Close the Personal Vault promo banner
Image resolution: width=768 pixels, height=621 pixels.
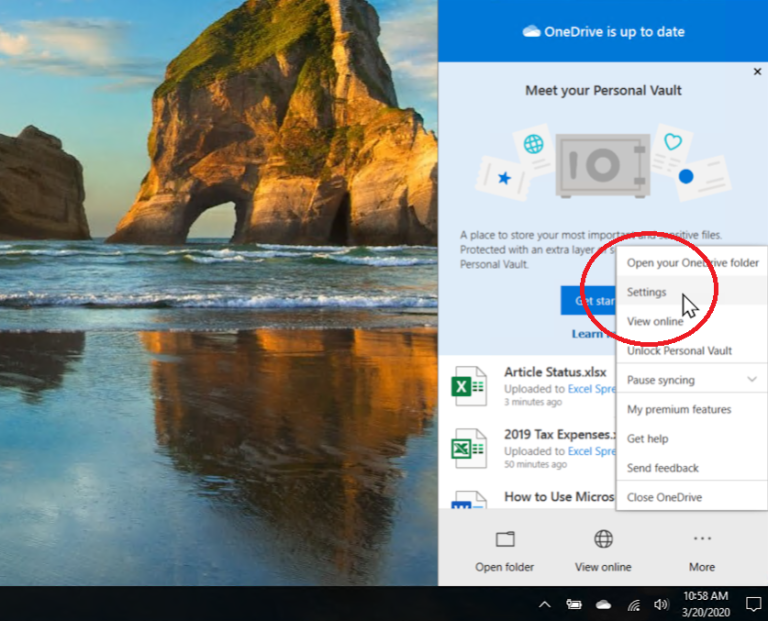coord(757,72)
